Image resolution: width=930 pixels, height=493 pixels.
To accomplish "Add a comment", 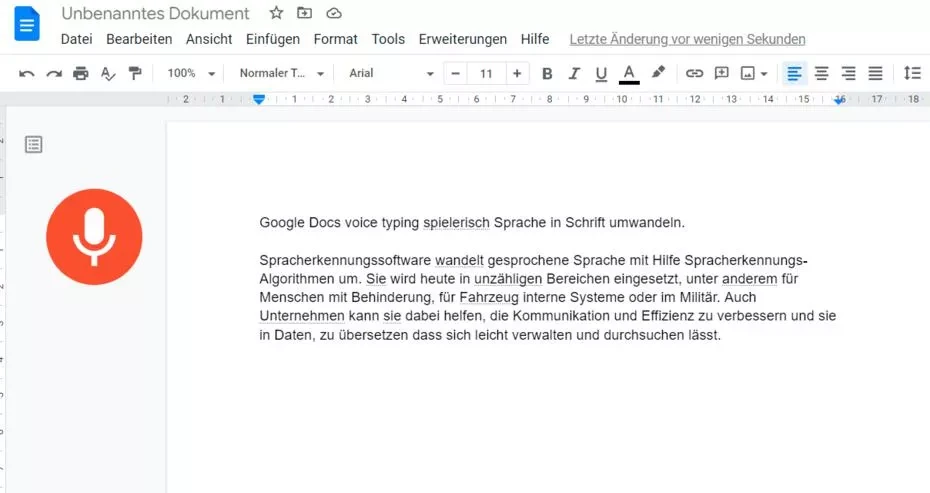I will 721,74.
